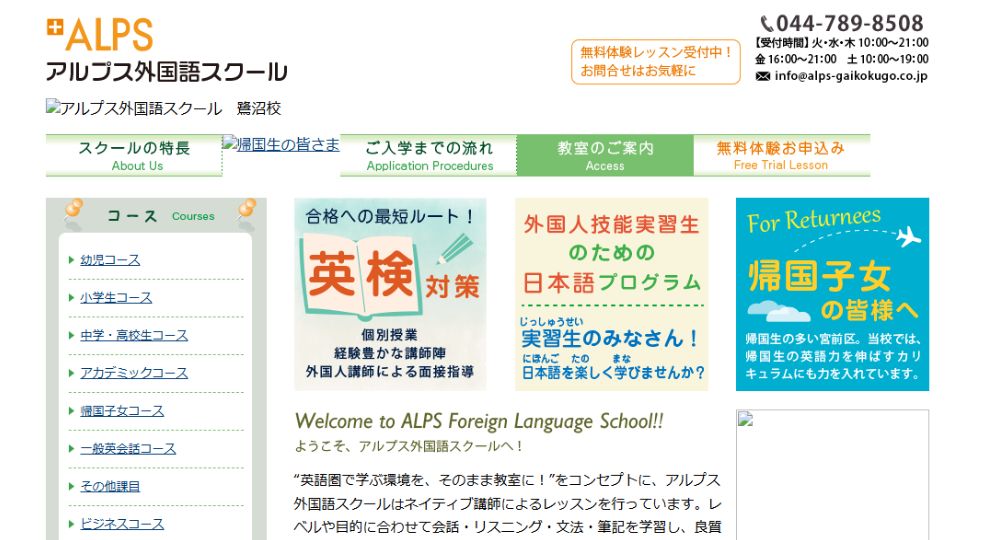
Task: Open the その他課目 link
Action: 110,486
